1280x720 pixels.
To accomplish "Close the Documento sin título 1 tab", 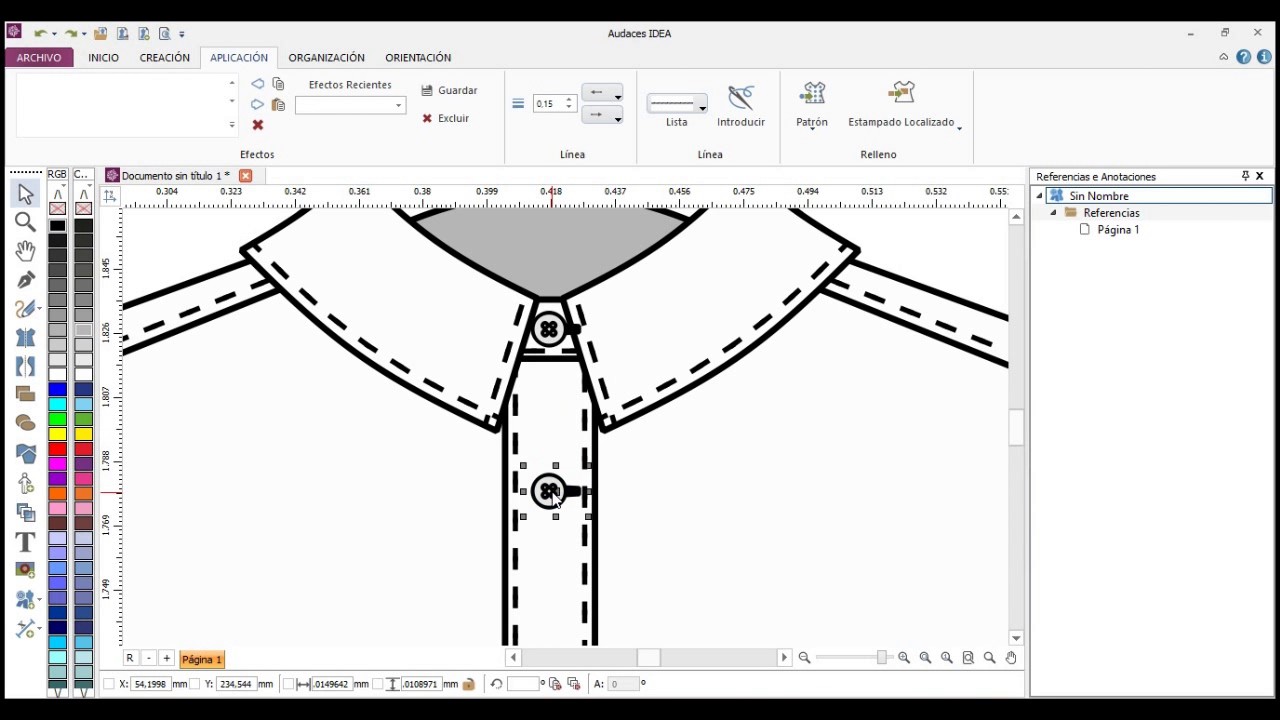I will tap(245, 175).
